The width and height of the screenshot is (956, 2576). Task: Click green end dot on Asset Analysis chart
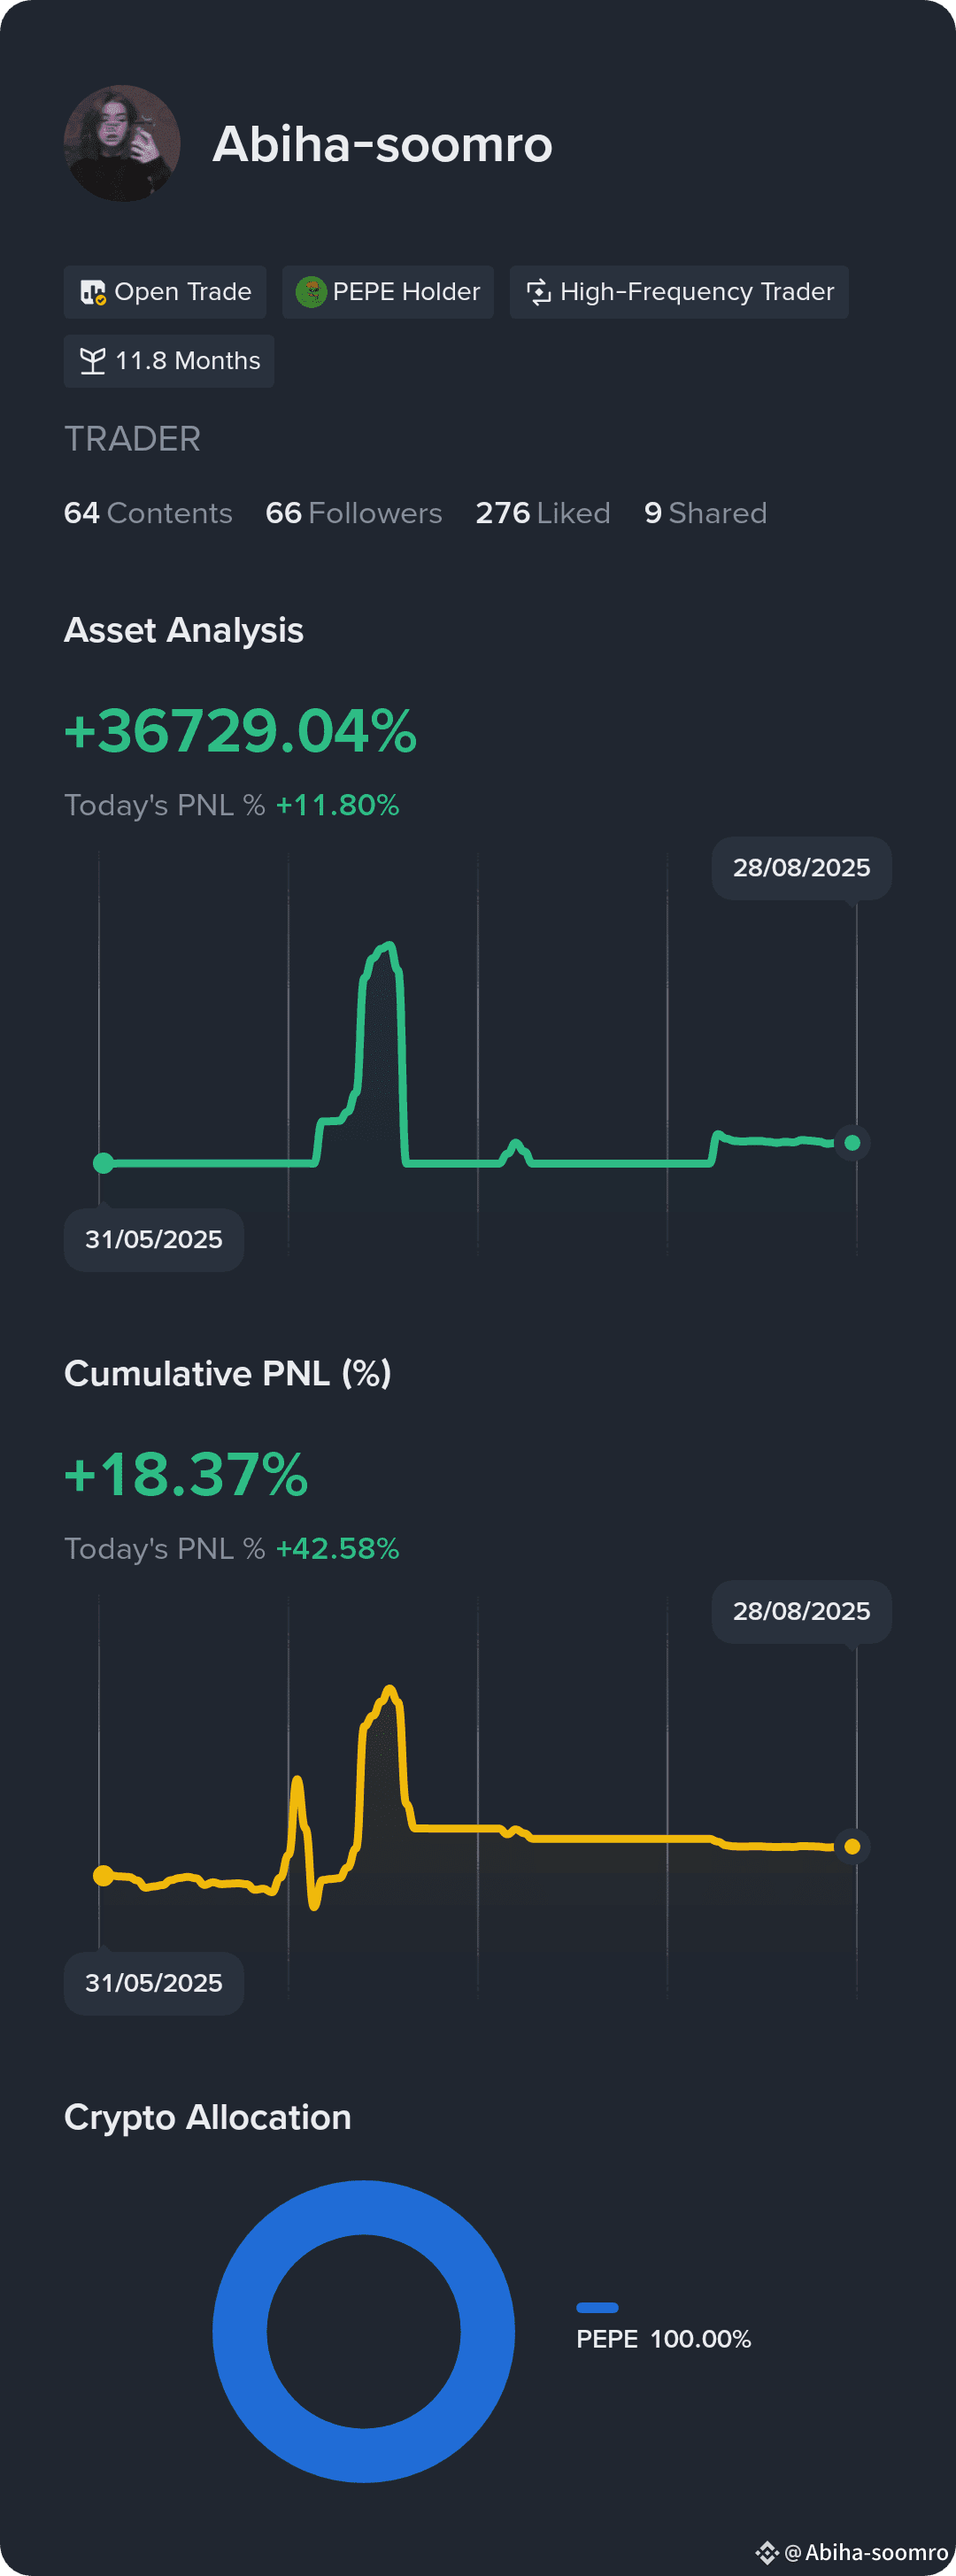pyautogui.click(x=852, y=1143)
